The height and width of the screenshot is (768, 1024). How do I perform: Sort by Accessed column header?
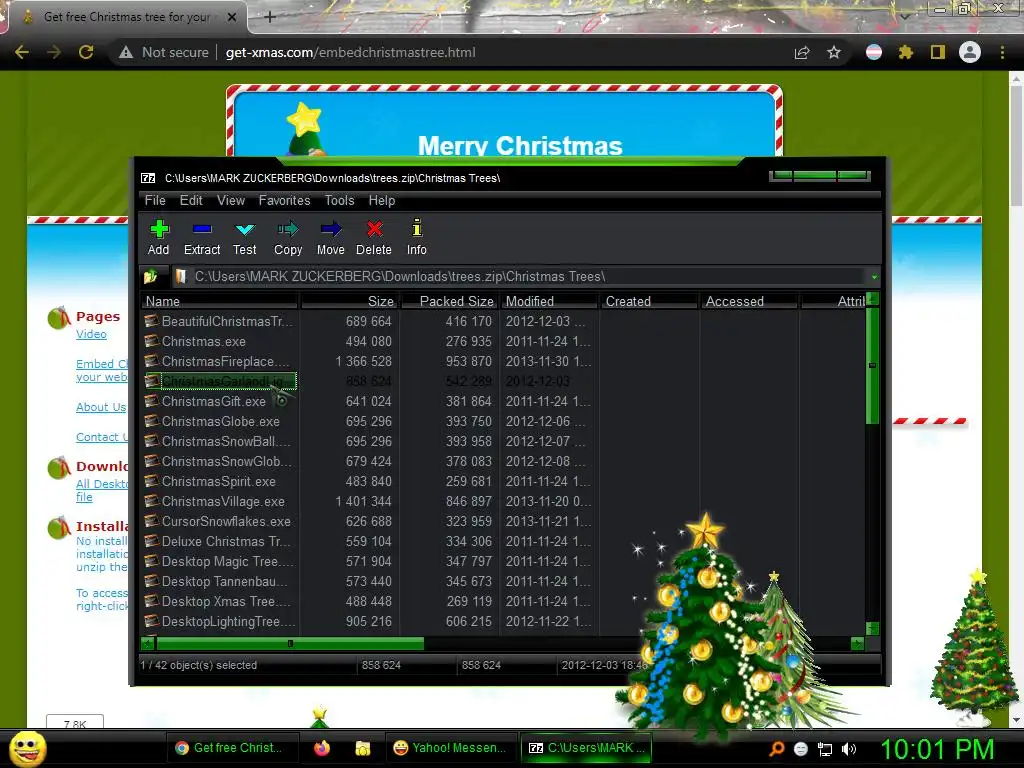[x=750, y=301]
